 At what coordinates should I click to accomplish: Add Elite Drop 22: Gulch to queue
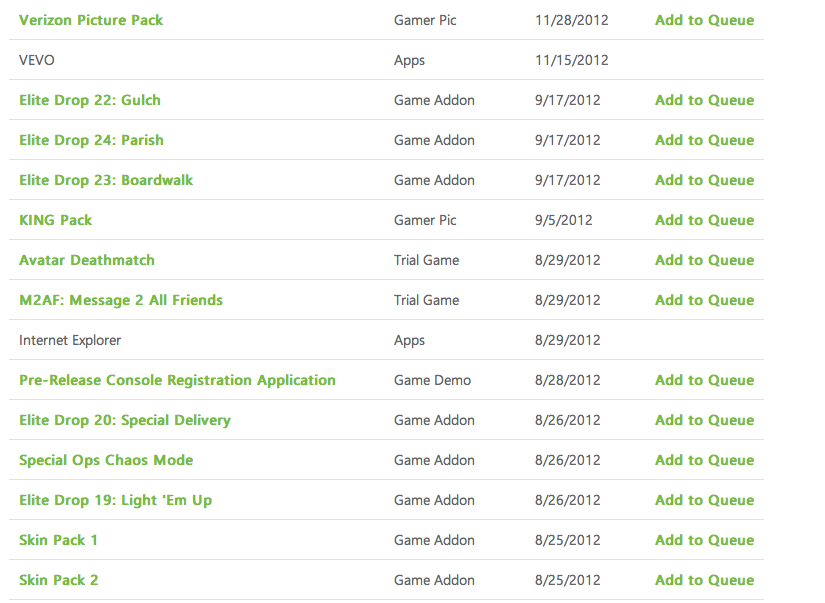point(704,100)
